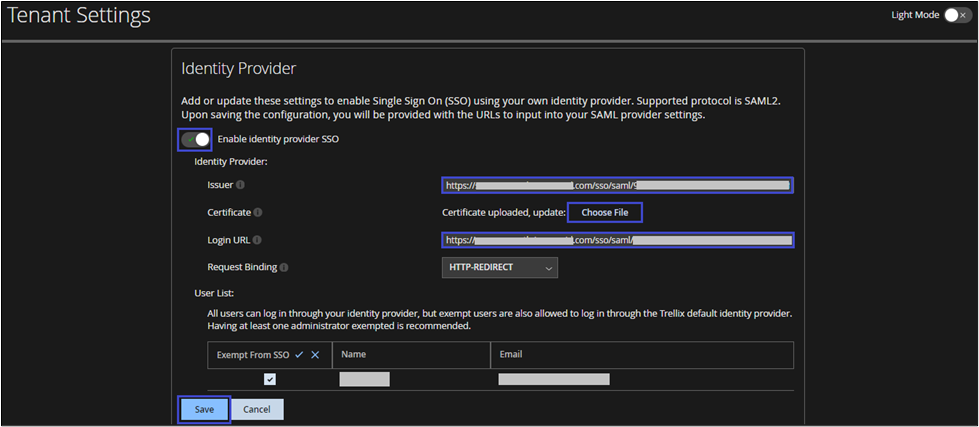Click the Login URL info icon

257,240
